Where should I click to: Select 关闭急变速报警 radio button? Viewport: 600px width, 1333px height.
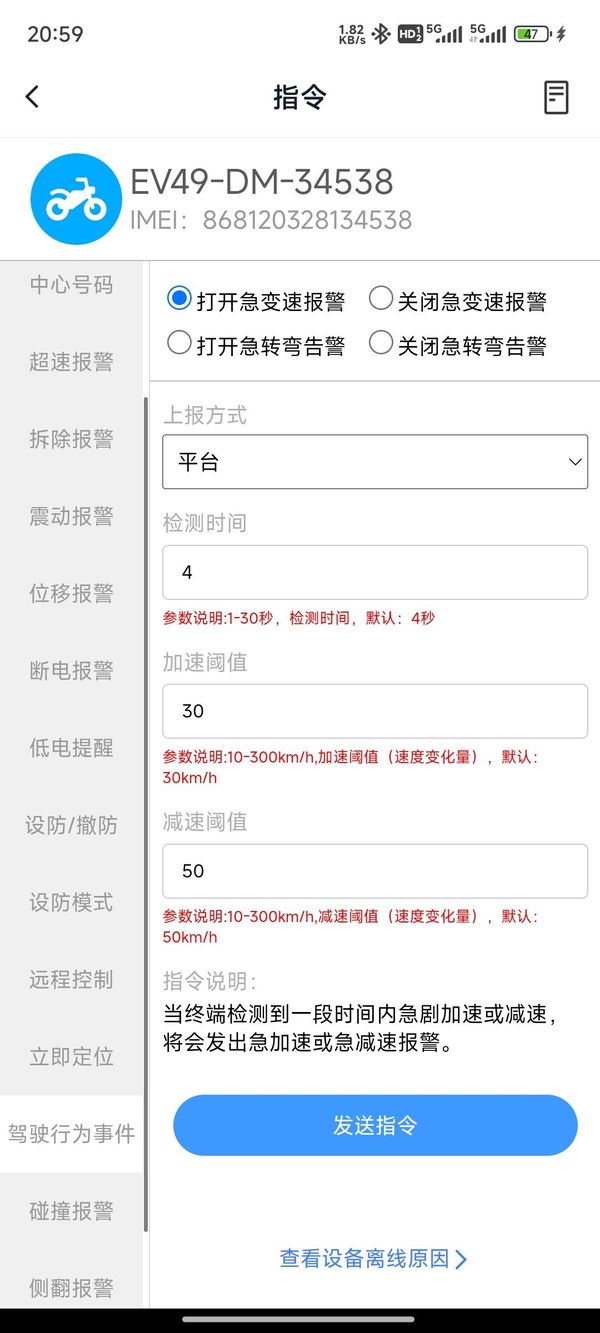coord(381,299)
